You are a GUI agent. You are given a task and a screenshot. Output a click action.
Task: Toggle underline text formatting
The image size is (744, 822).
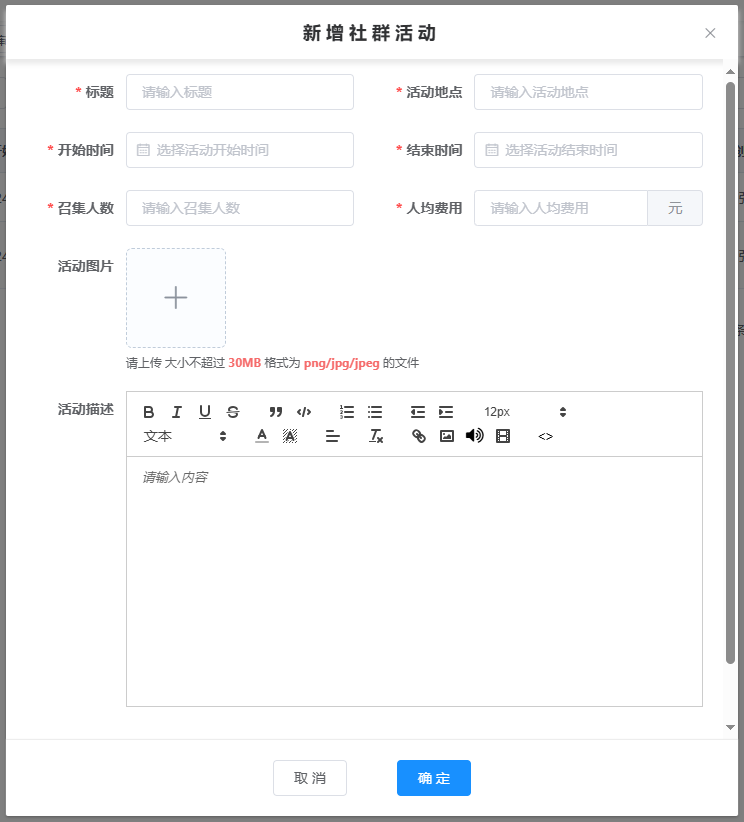click(205, 412)
